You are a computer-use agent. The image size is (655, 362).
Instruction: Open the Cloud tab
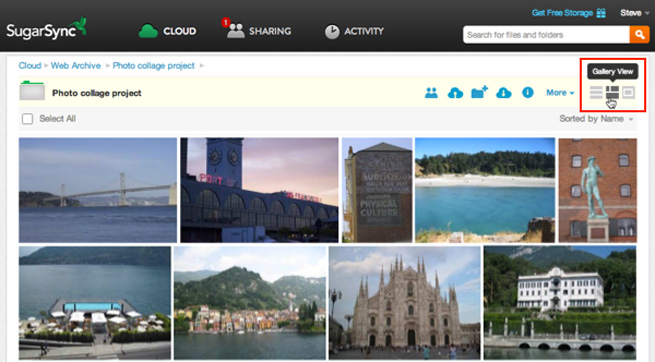click(168, 31)
